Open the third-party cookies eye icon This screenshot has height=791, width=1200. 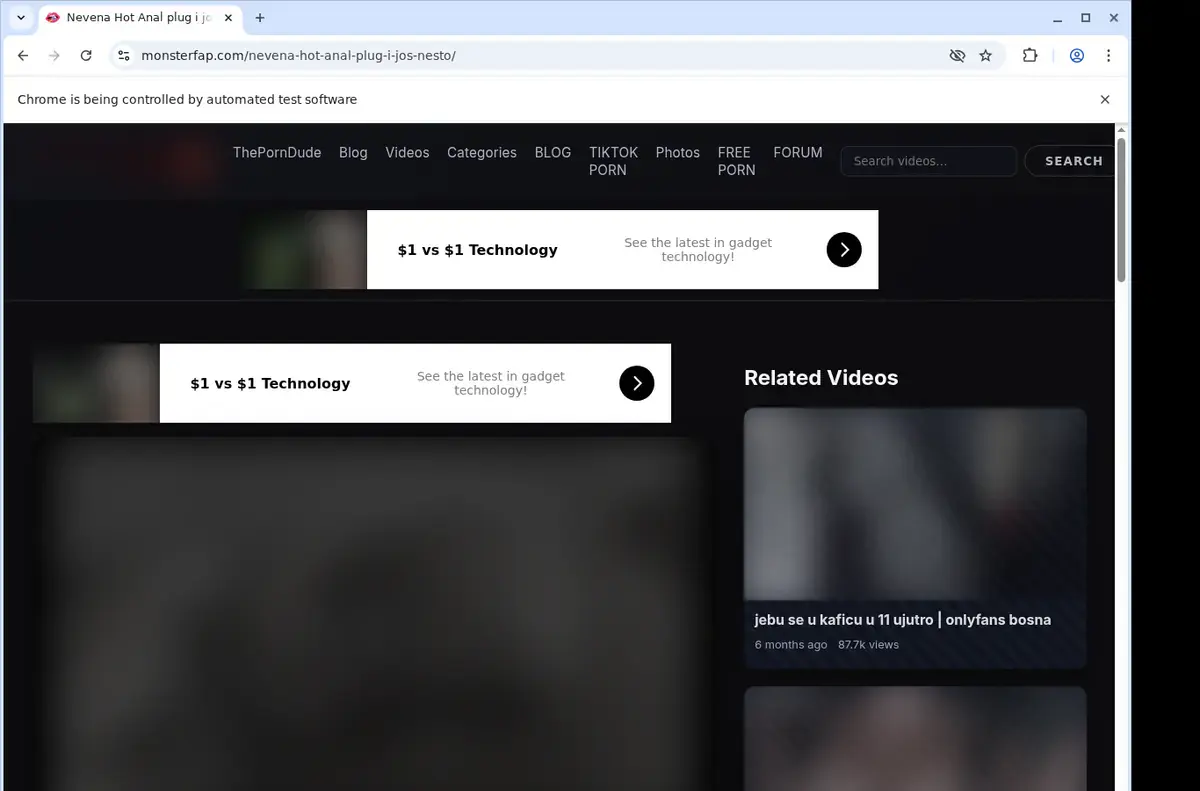[957, 56]
